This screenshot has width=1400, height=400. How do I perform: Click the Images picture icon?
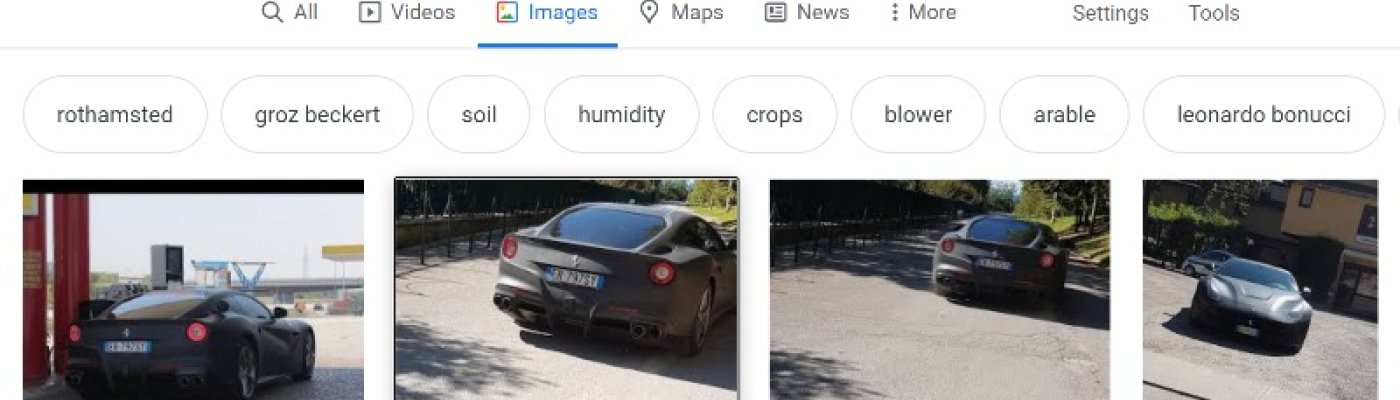(x=507, y=13)
